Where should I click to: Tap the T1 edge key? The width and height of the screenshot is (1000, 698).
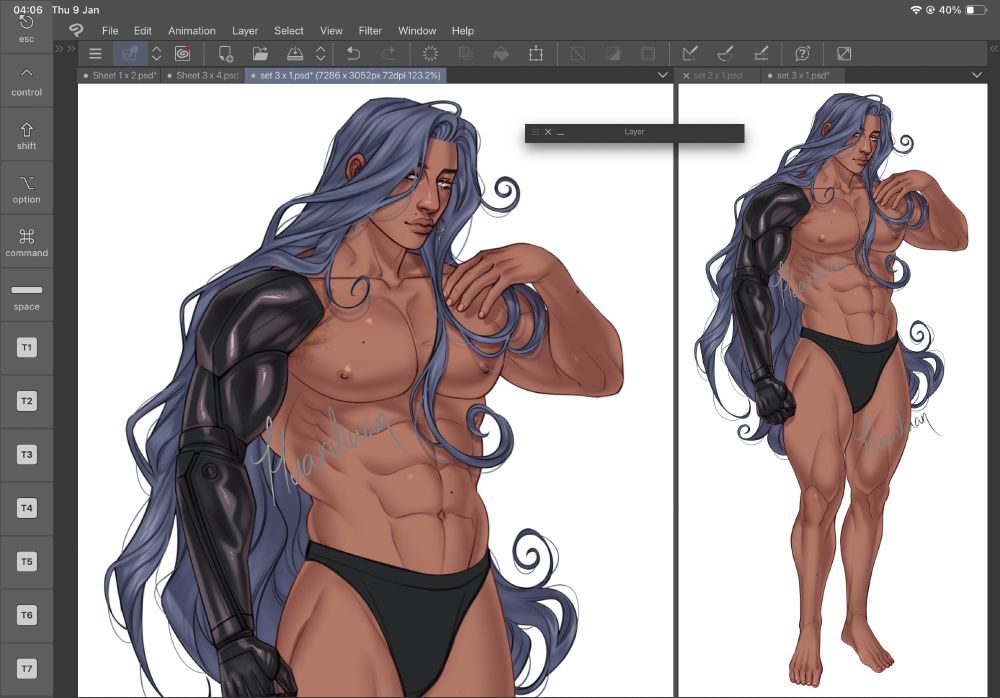[x=26, y=348]
